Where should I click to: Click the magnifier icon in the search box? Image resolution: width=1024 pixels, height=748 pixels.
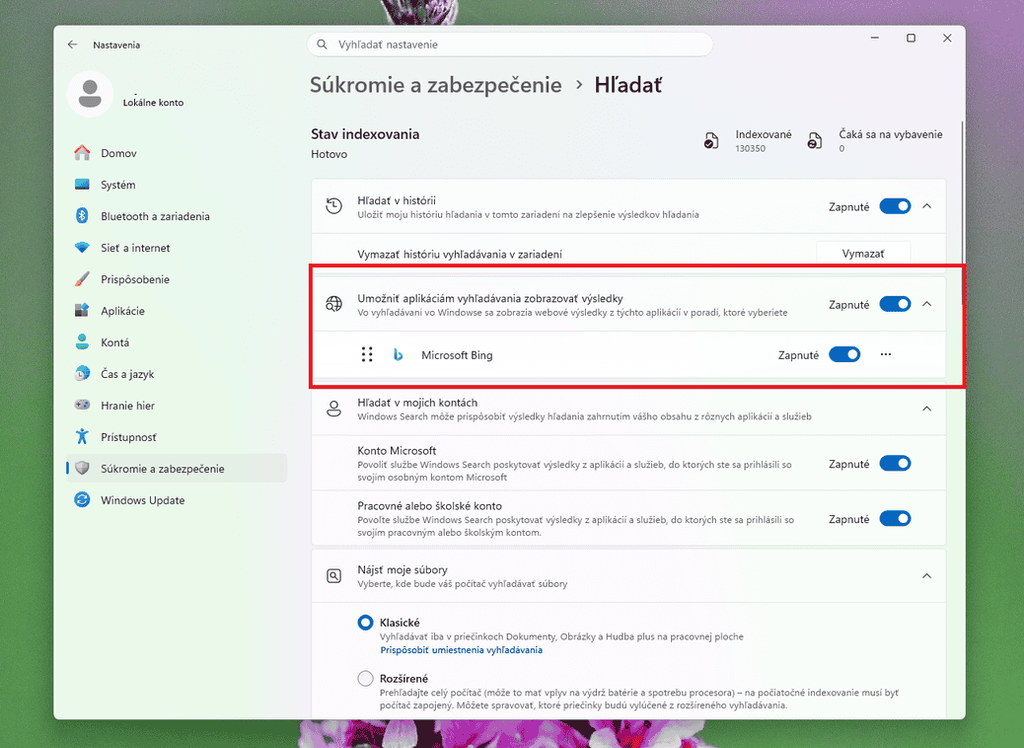coord(322,44)
